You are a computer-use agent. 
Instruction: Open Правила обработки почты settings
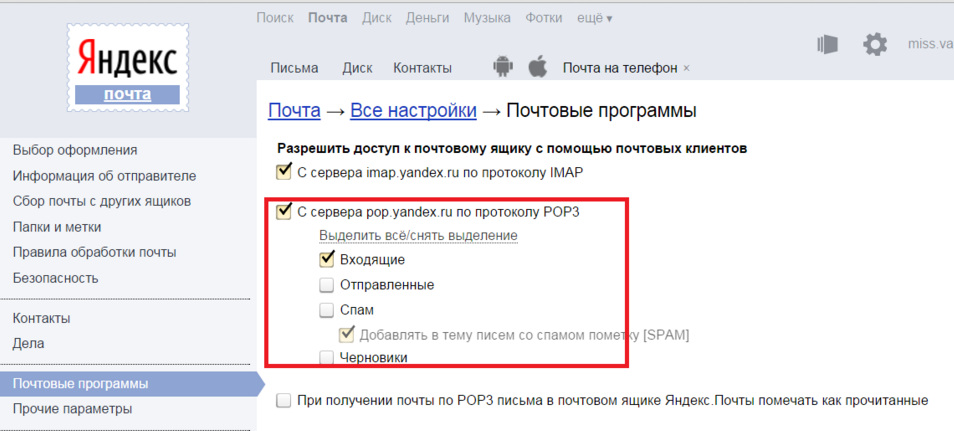95,252
